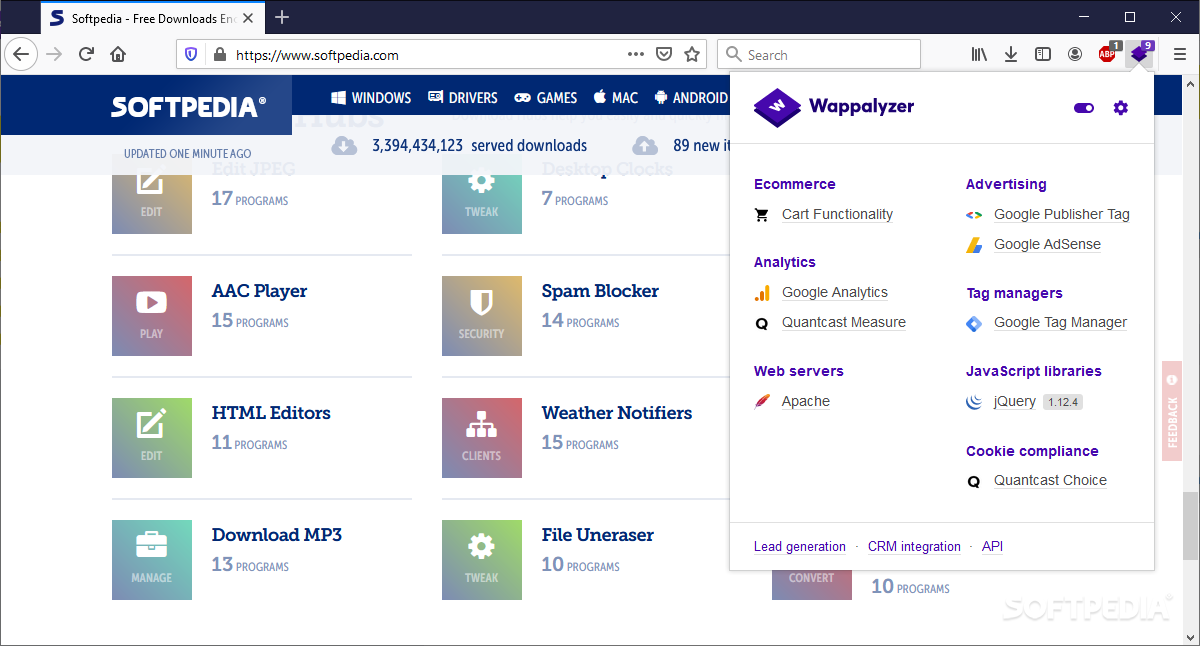Image resolution: width=1200 pixels, height=646 pixels.
Task: Click the browser Forward arrow button
Action: (54, 54)
